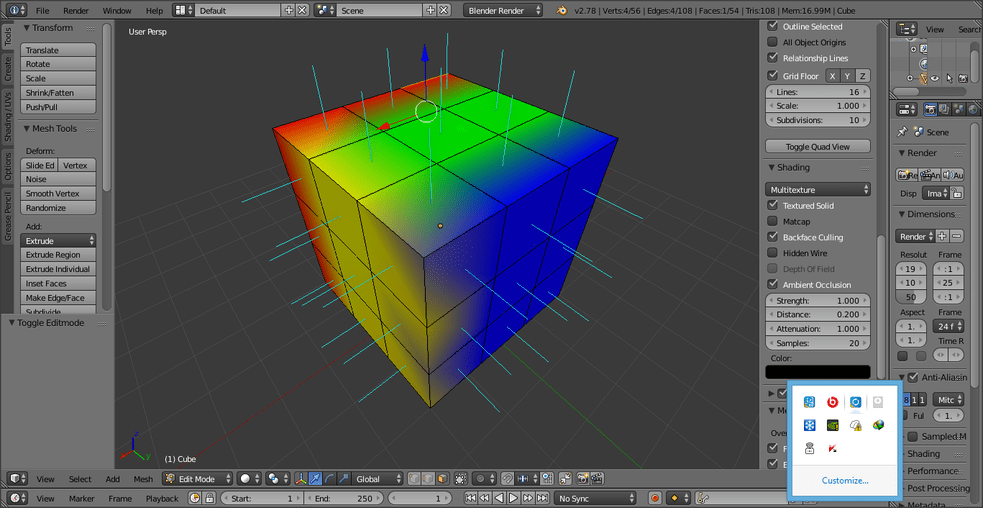This screenshot has height=508, width=983.
Task: Select vertex select mode icon
Action: [x=414, y=479]
